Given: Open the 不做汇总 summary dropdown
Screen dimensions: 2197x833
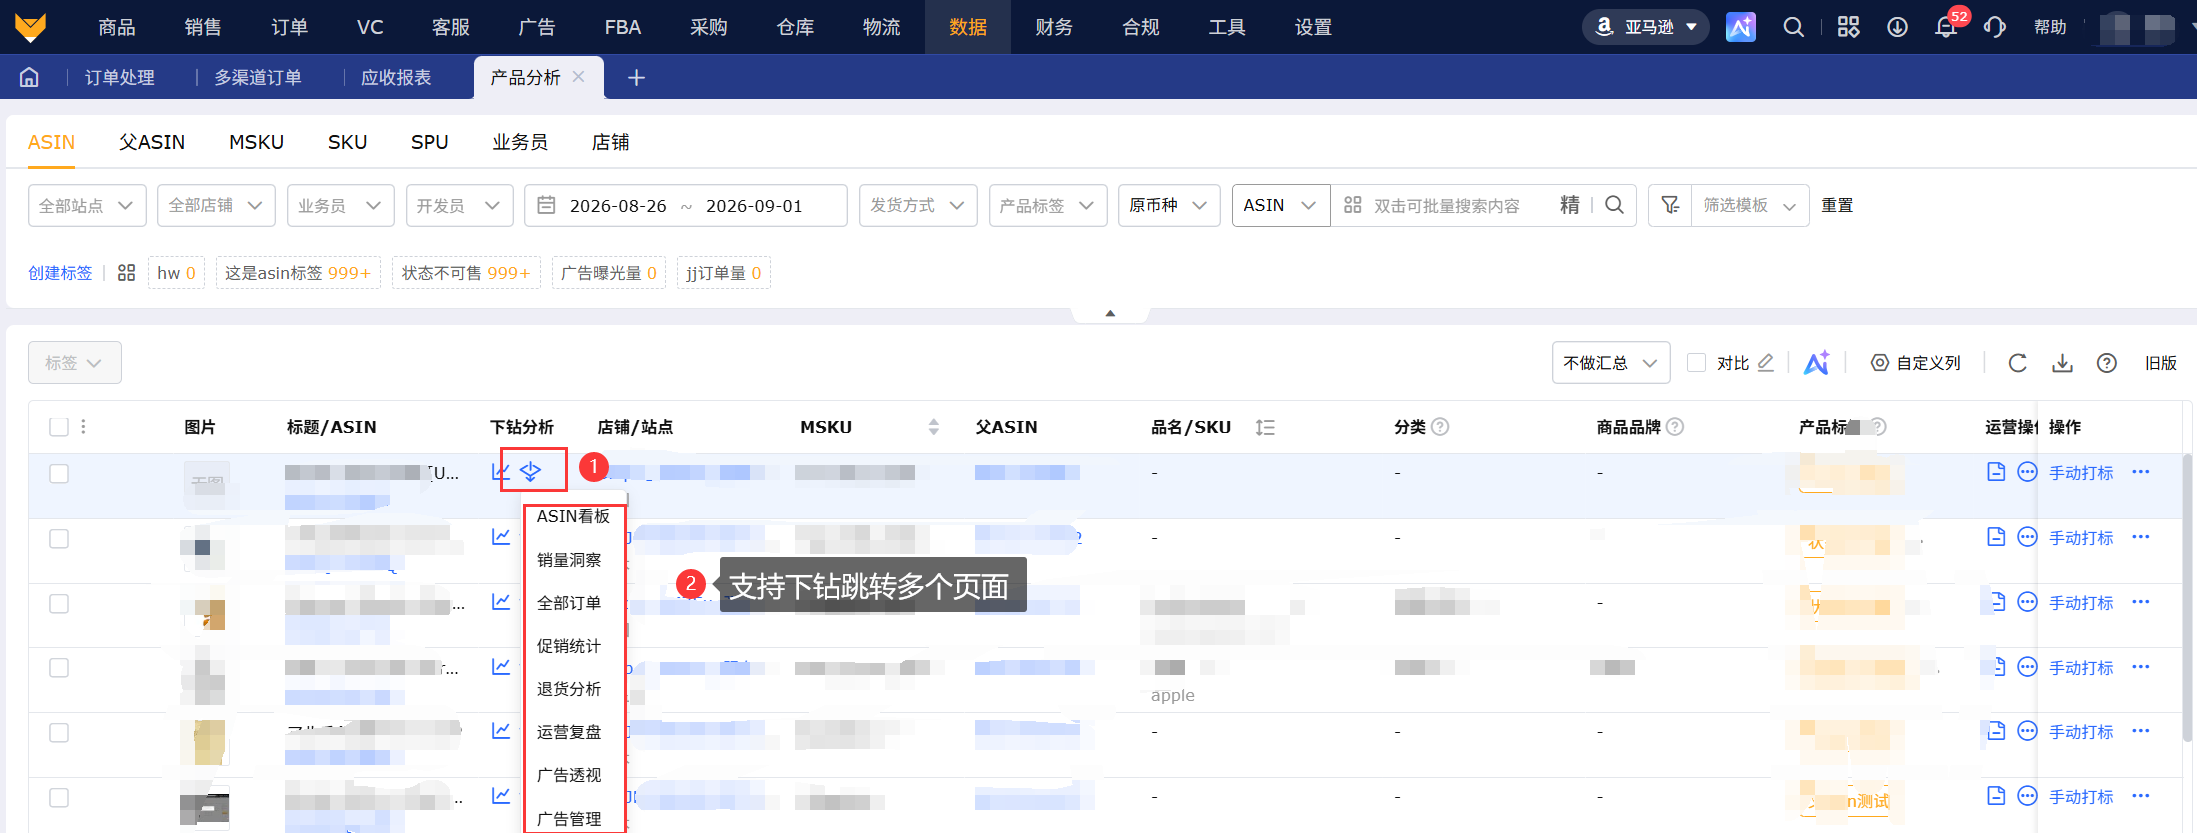Looking at the screenshot, I should [x=1611, y=363].
